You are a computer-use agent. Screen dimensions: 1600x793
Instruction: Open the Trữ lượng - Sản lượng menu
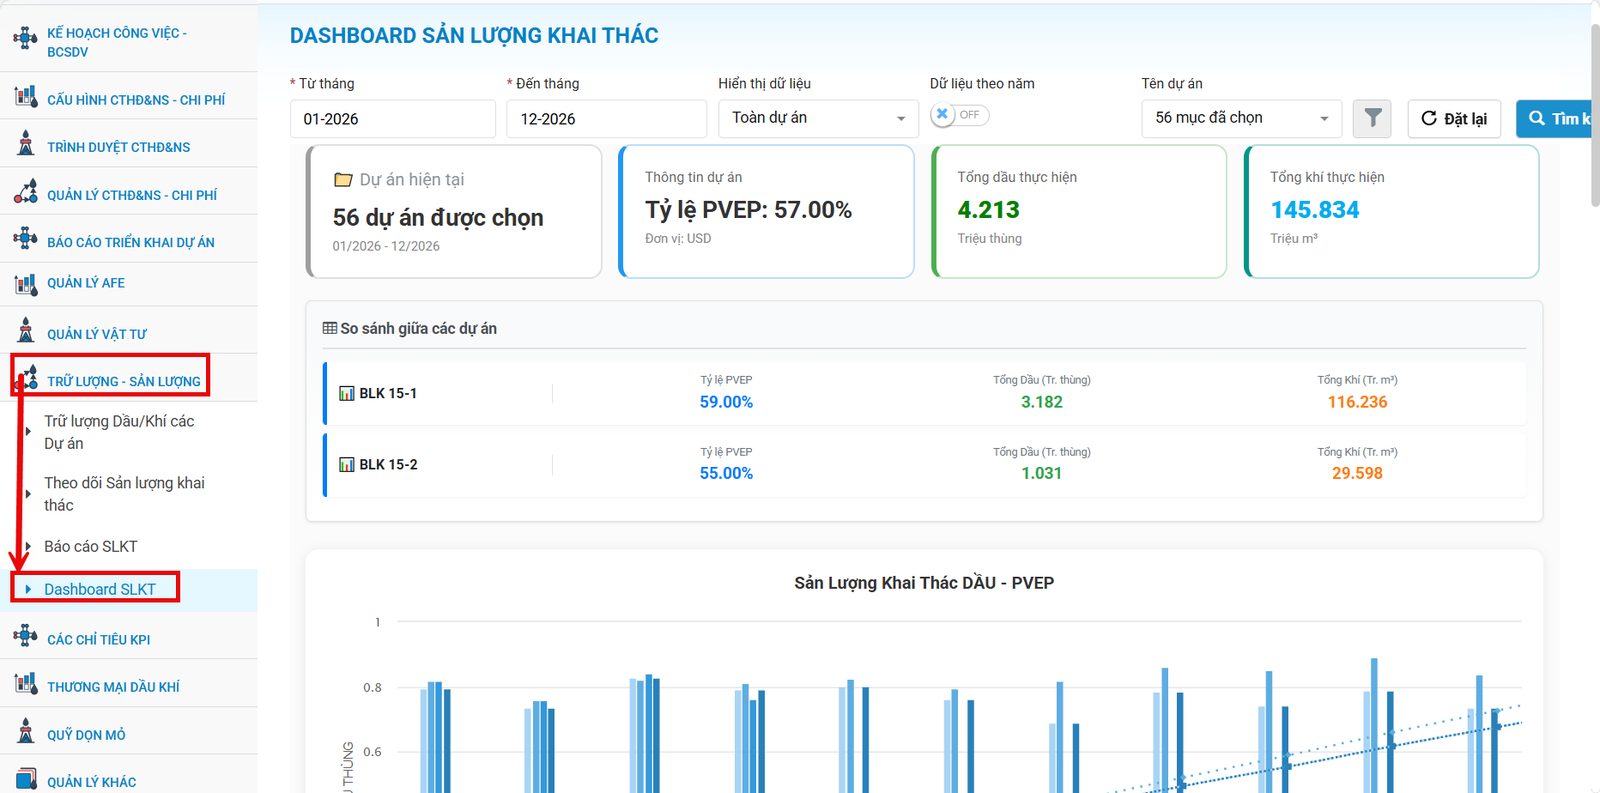tap(123, 381)
